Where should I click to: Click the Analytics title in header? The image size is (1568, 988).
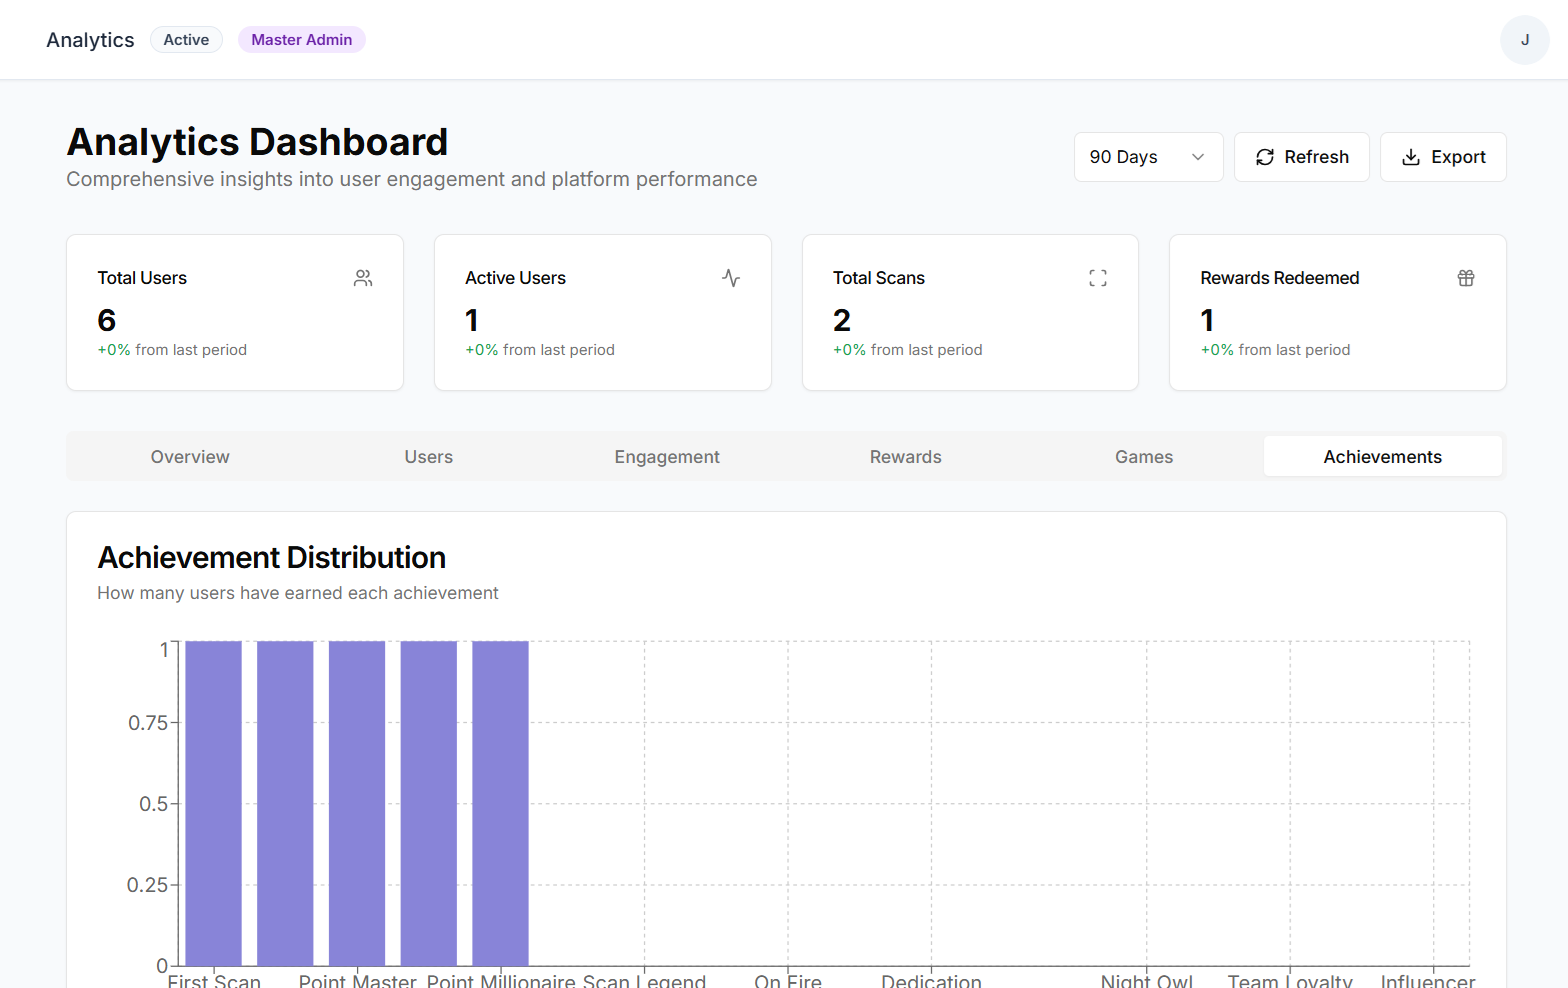pos(90,40)
